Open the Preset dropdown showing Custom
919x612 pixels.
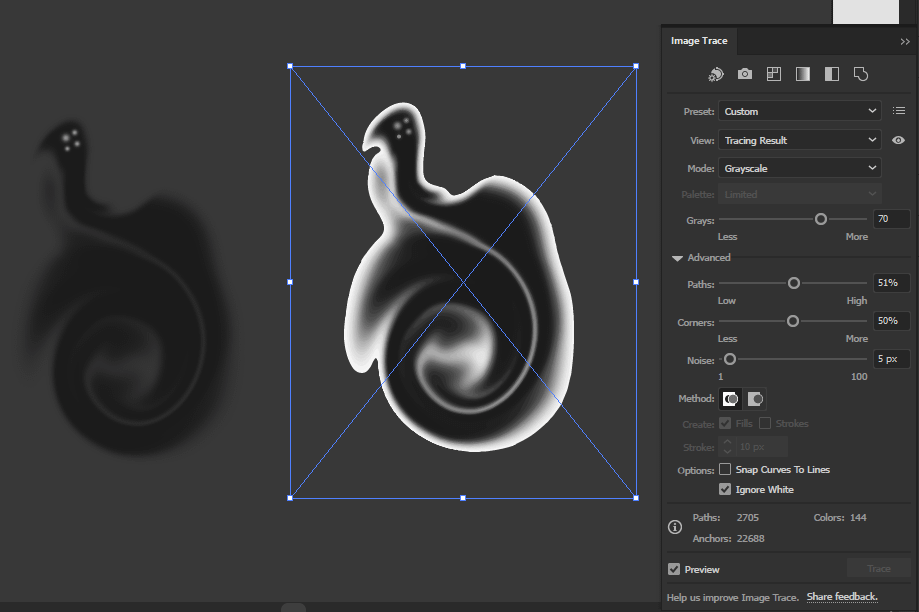pos(799,111)
